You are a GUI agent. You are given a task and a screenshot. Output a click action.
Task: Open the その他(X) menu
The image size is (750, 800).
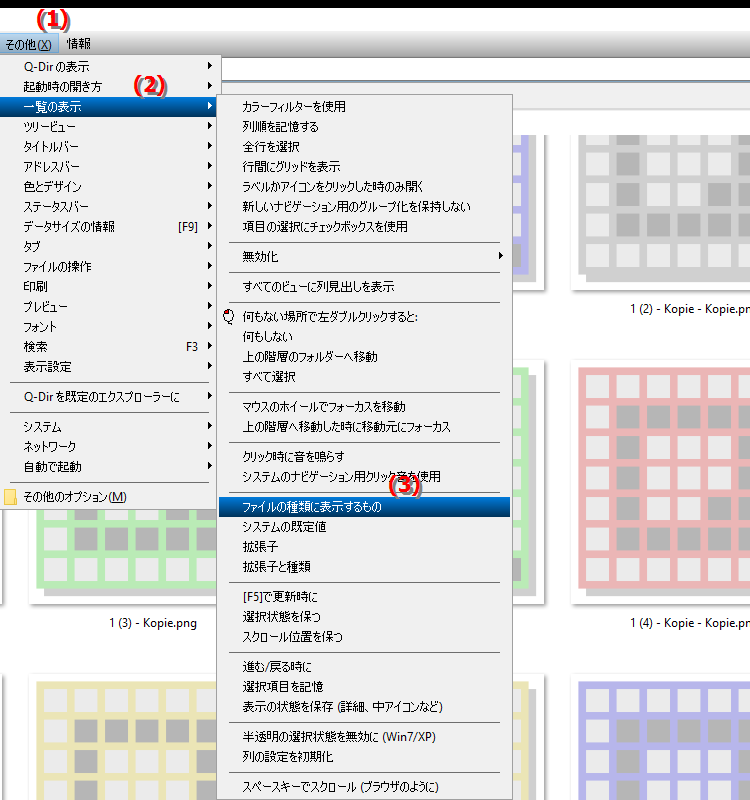(29, 44)
